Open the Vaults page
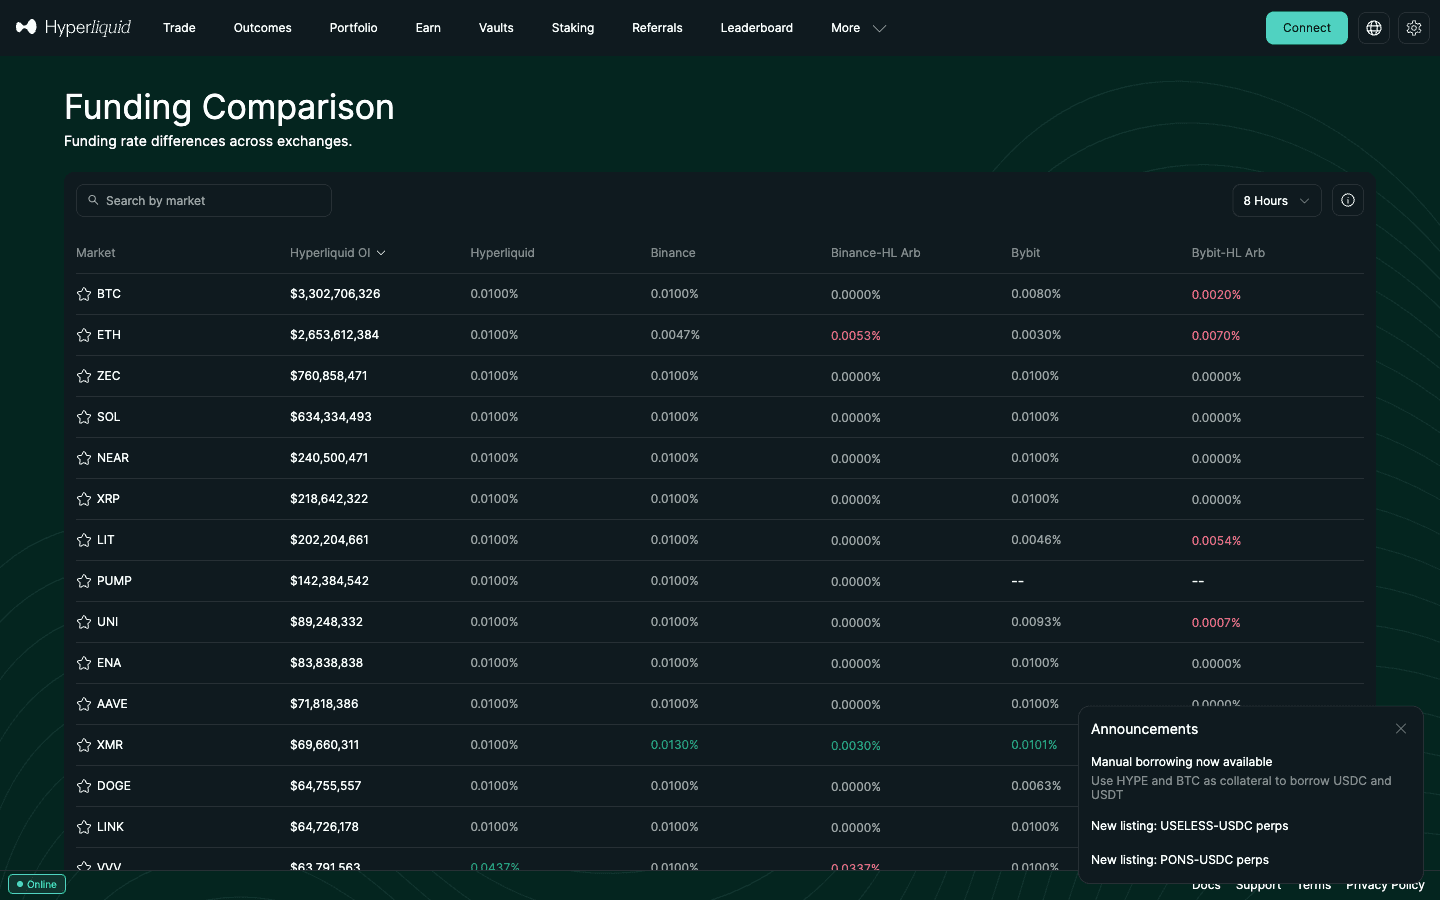Screen dimensions: 1440x900 coord(496,28)
